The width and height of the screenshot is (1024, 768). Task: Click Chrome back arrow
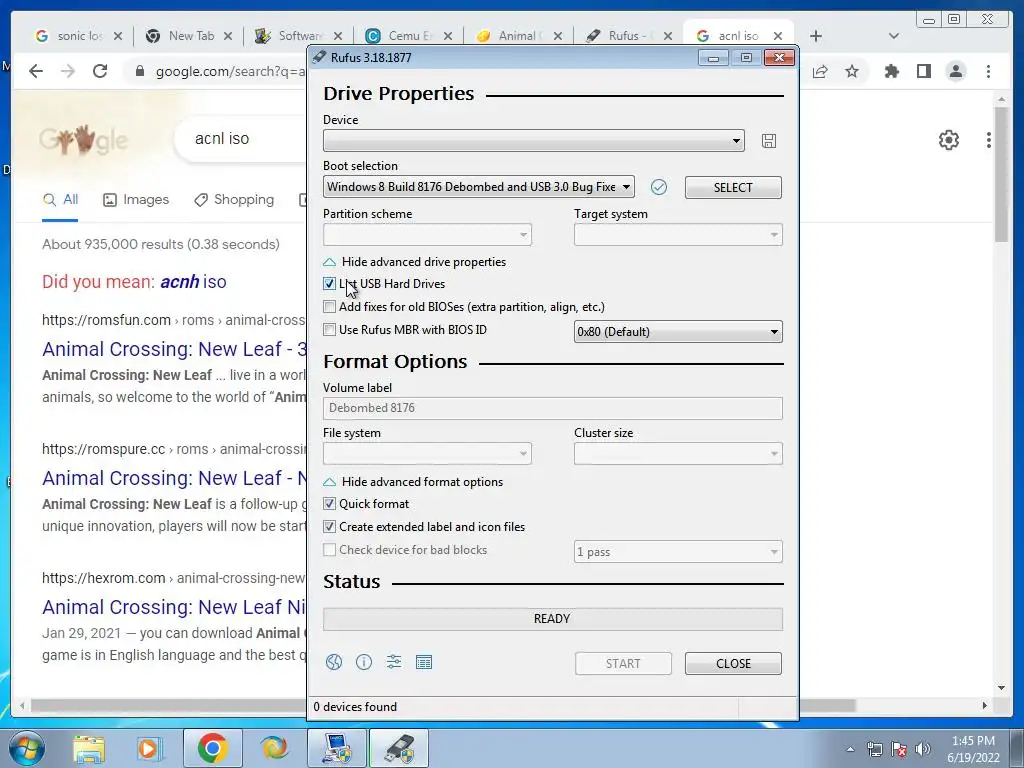click(x=36, y=71)
